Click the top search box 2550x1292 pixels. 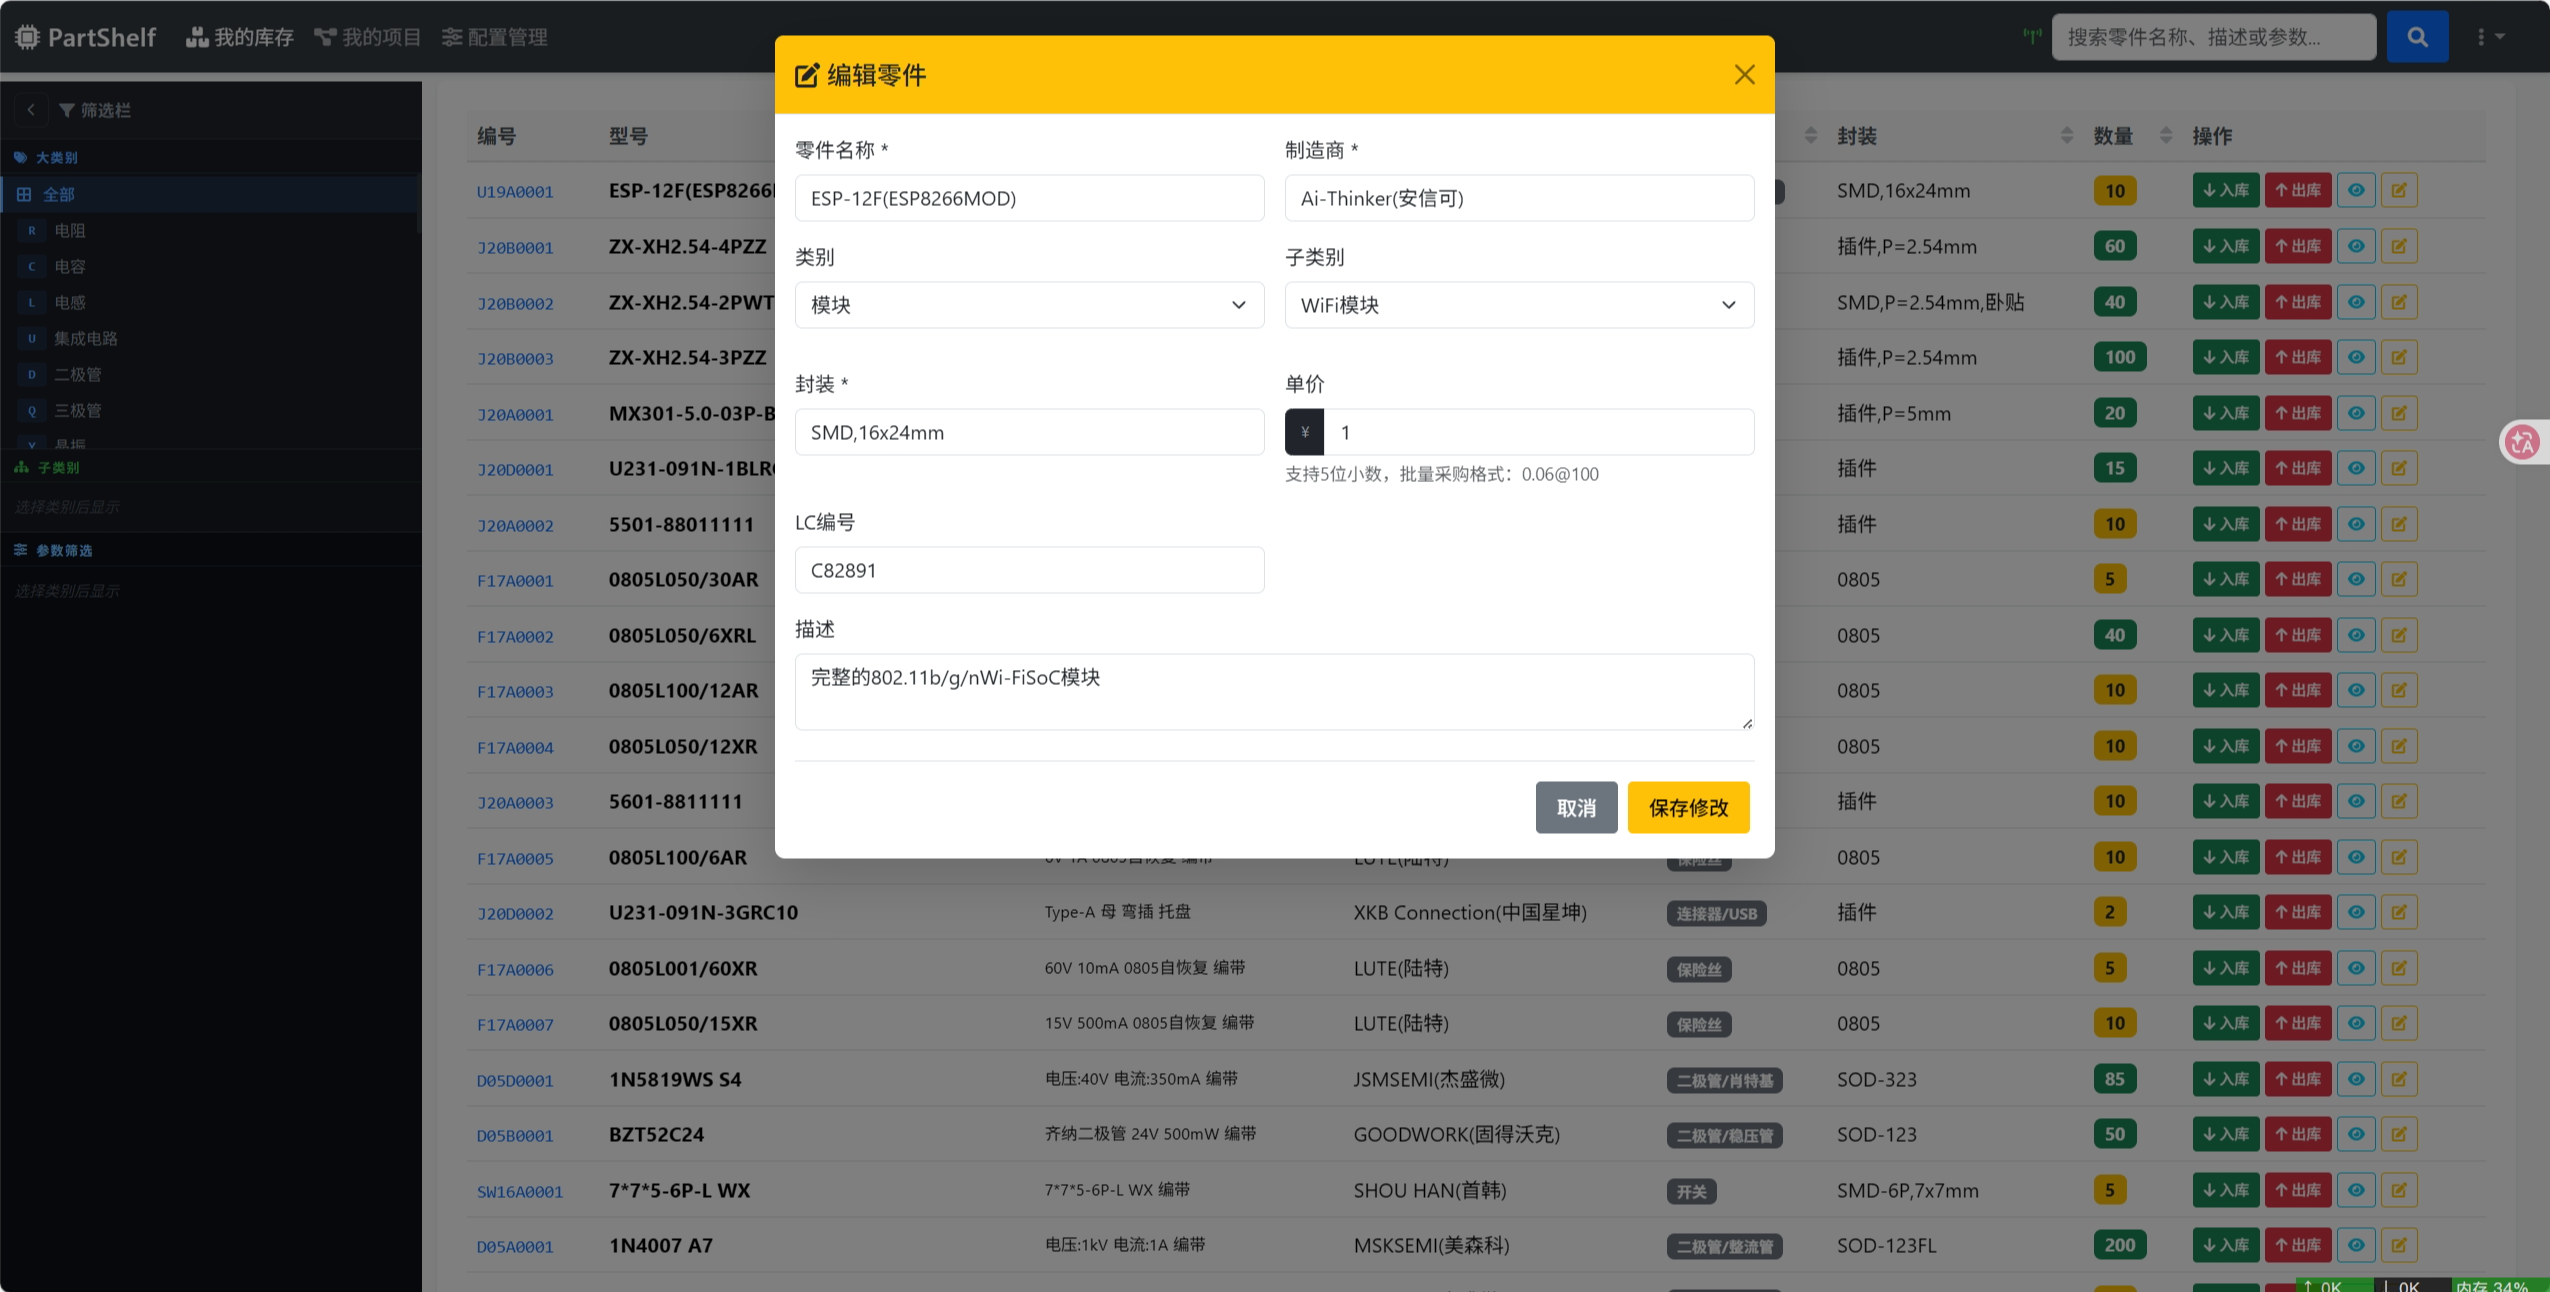[2213, 37]
